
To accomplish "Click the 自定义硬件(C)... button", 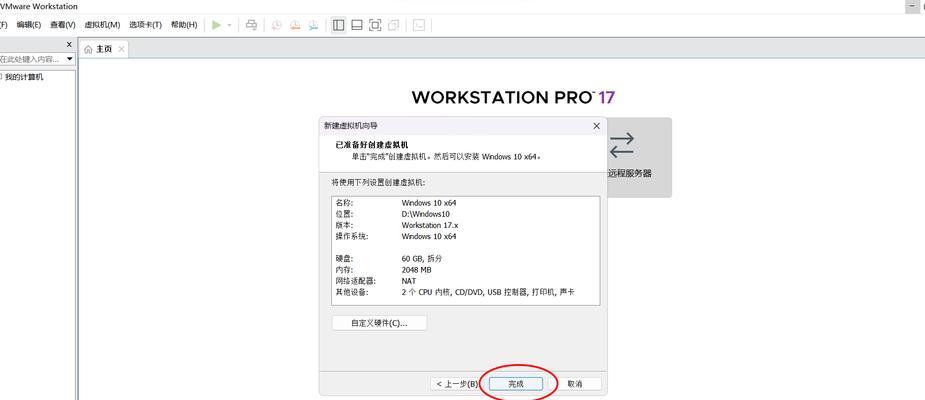I will 379,323.
